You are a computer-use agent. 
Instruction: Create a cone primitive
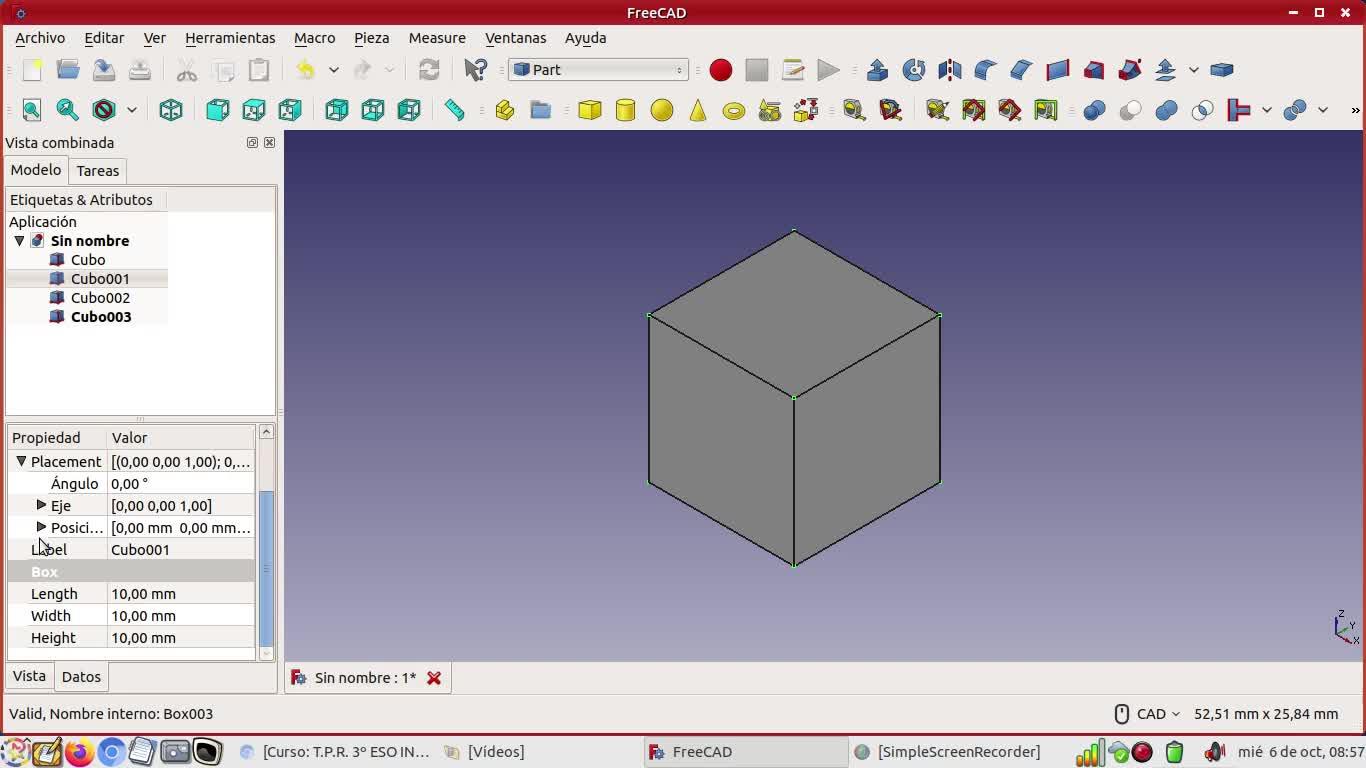pyautogui.click(x=698, y=110)
